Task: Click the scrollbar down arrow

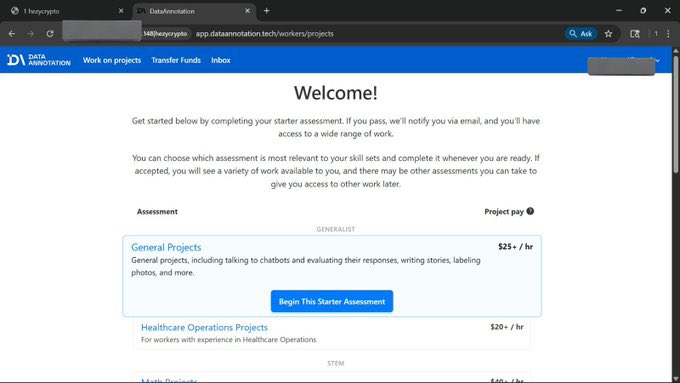Action: [x=676, y=379]
